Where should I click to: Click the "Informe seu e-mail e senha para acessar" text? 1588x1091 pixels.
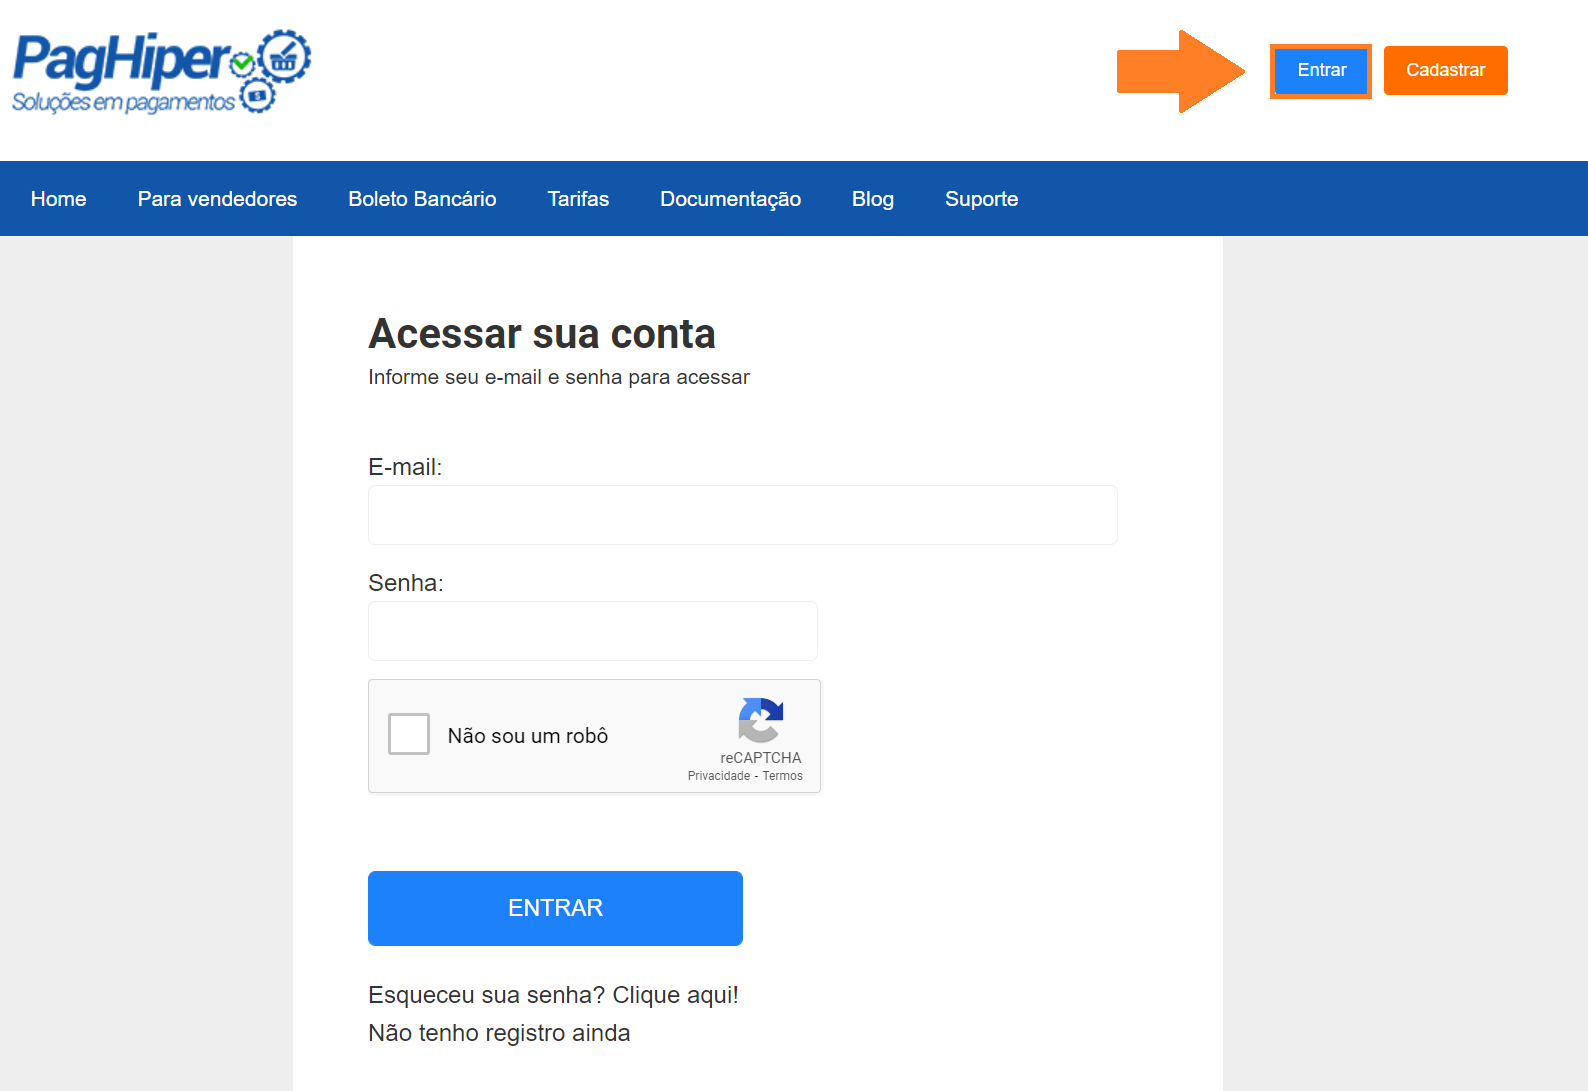[x=559, y=377]
